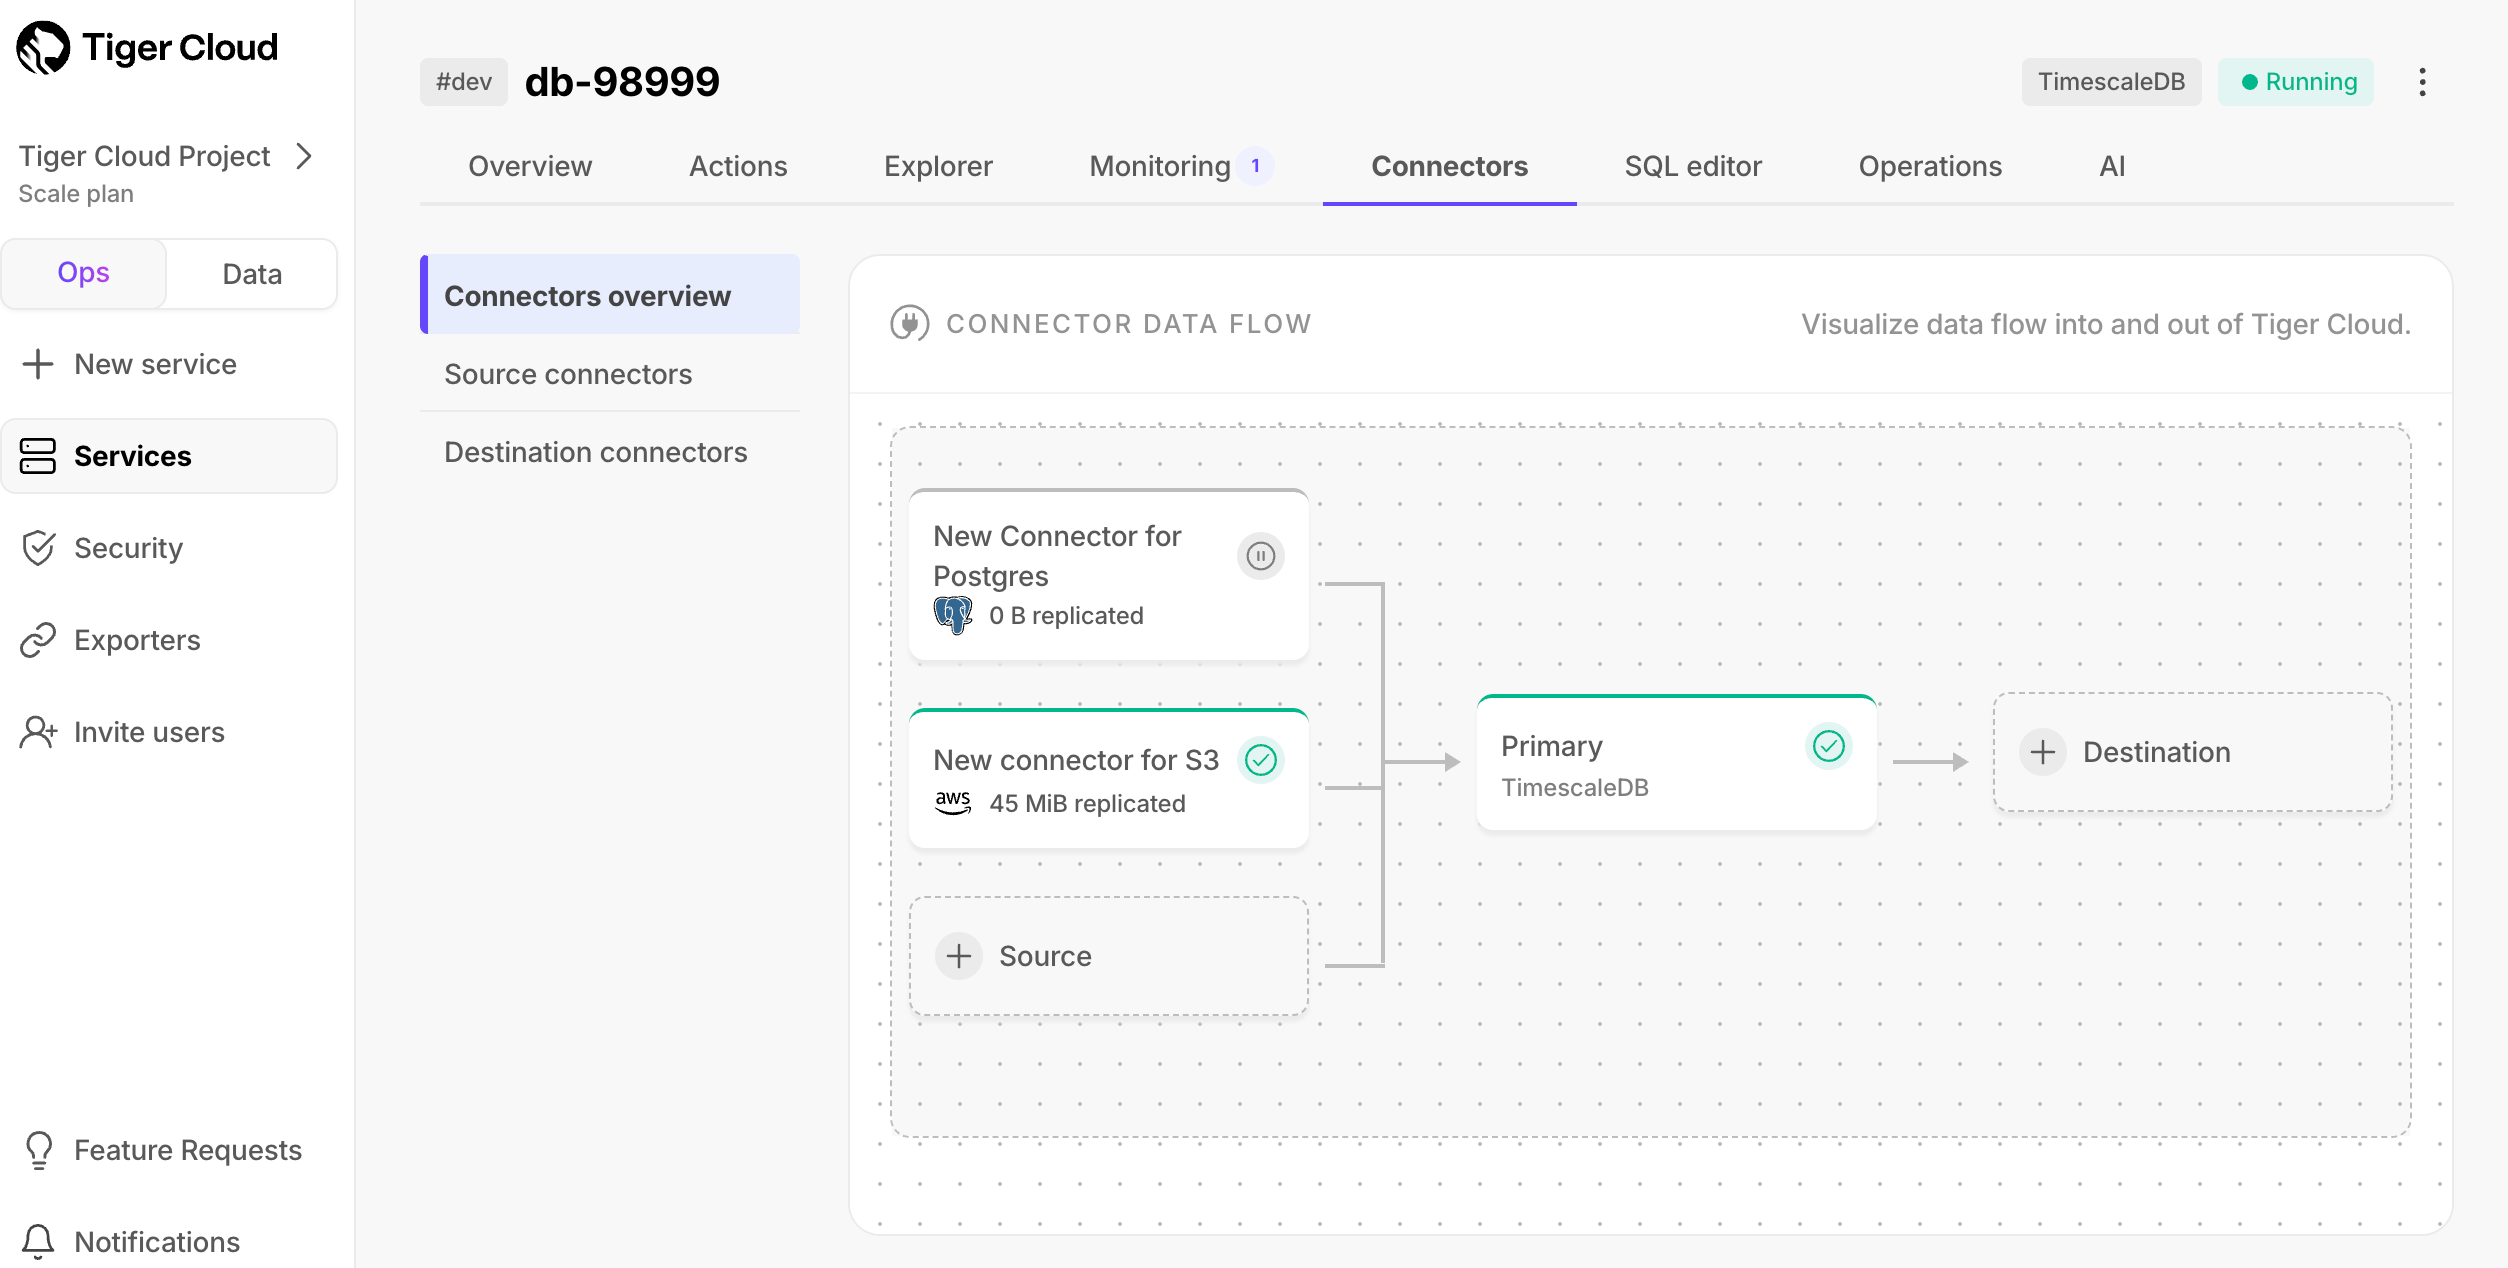Image resolution: width=2508 pixels, height=1268 pixels.
Task: Click the plus icon on Destination card
Action: tap(2043, 752)
